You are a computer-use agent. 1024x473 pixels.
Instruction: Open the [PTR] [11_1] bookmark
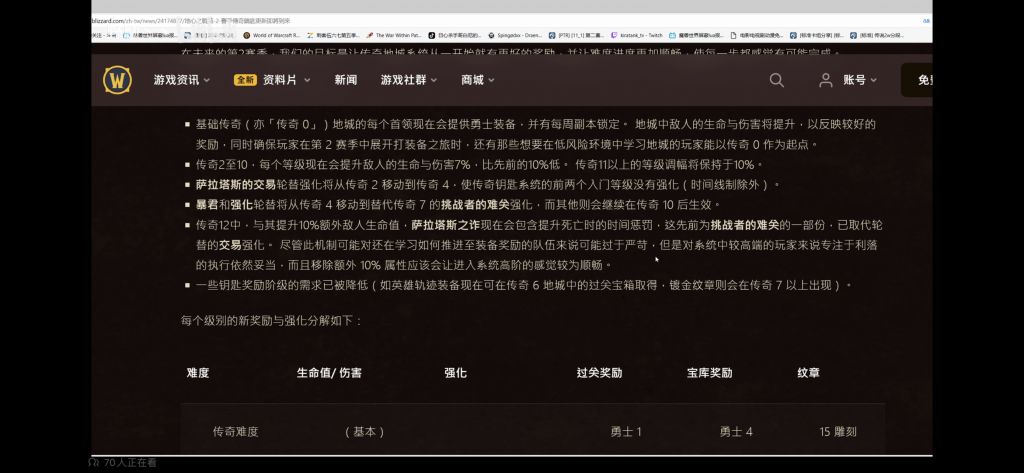pos(576,35)
